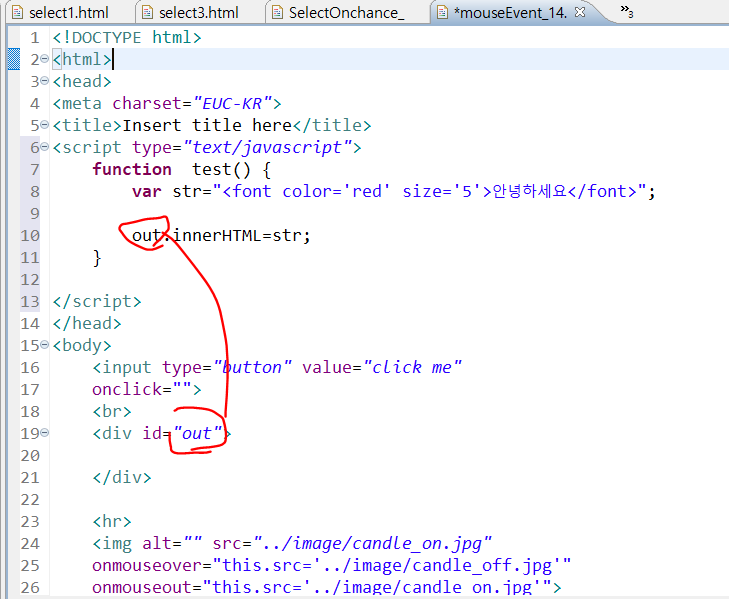Click the test() function name
The height and width of the screenshot is (599, 729).
pos(221,169)
